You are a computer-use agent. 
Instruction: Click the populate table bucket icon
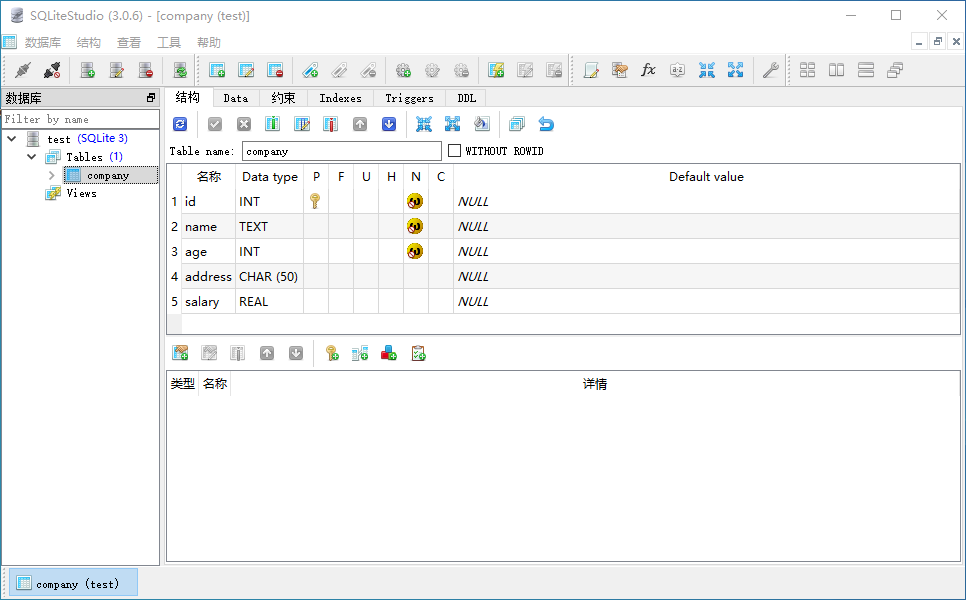482,124
